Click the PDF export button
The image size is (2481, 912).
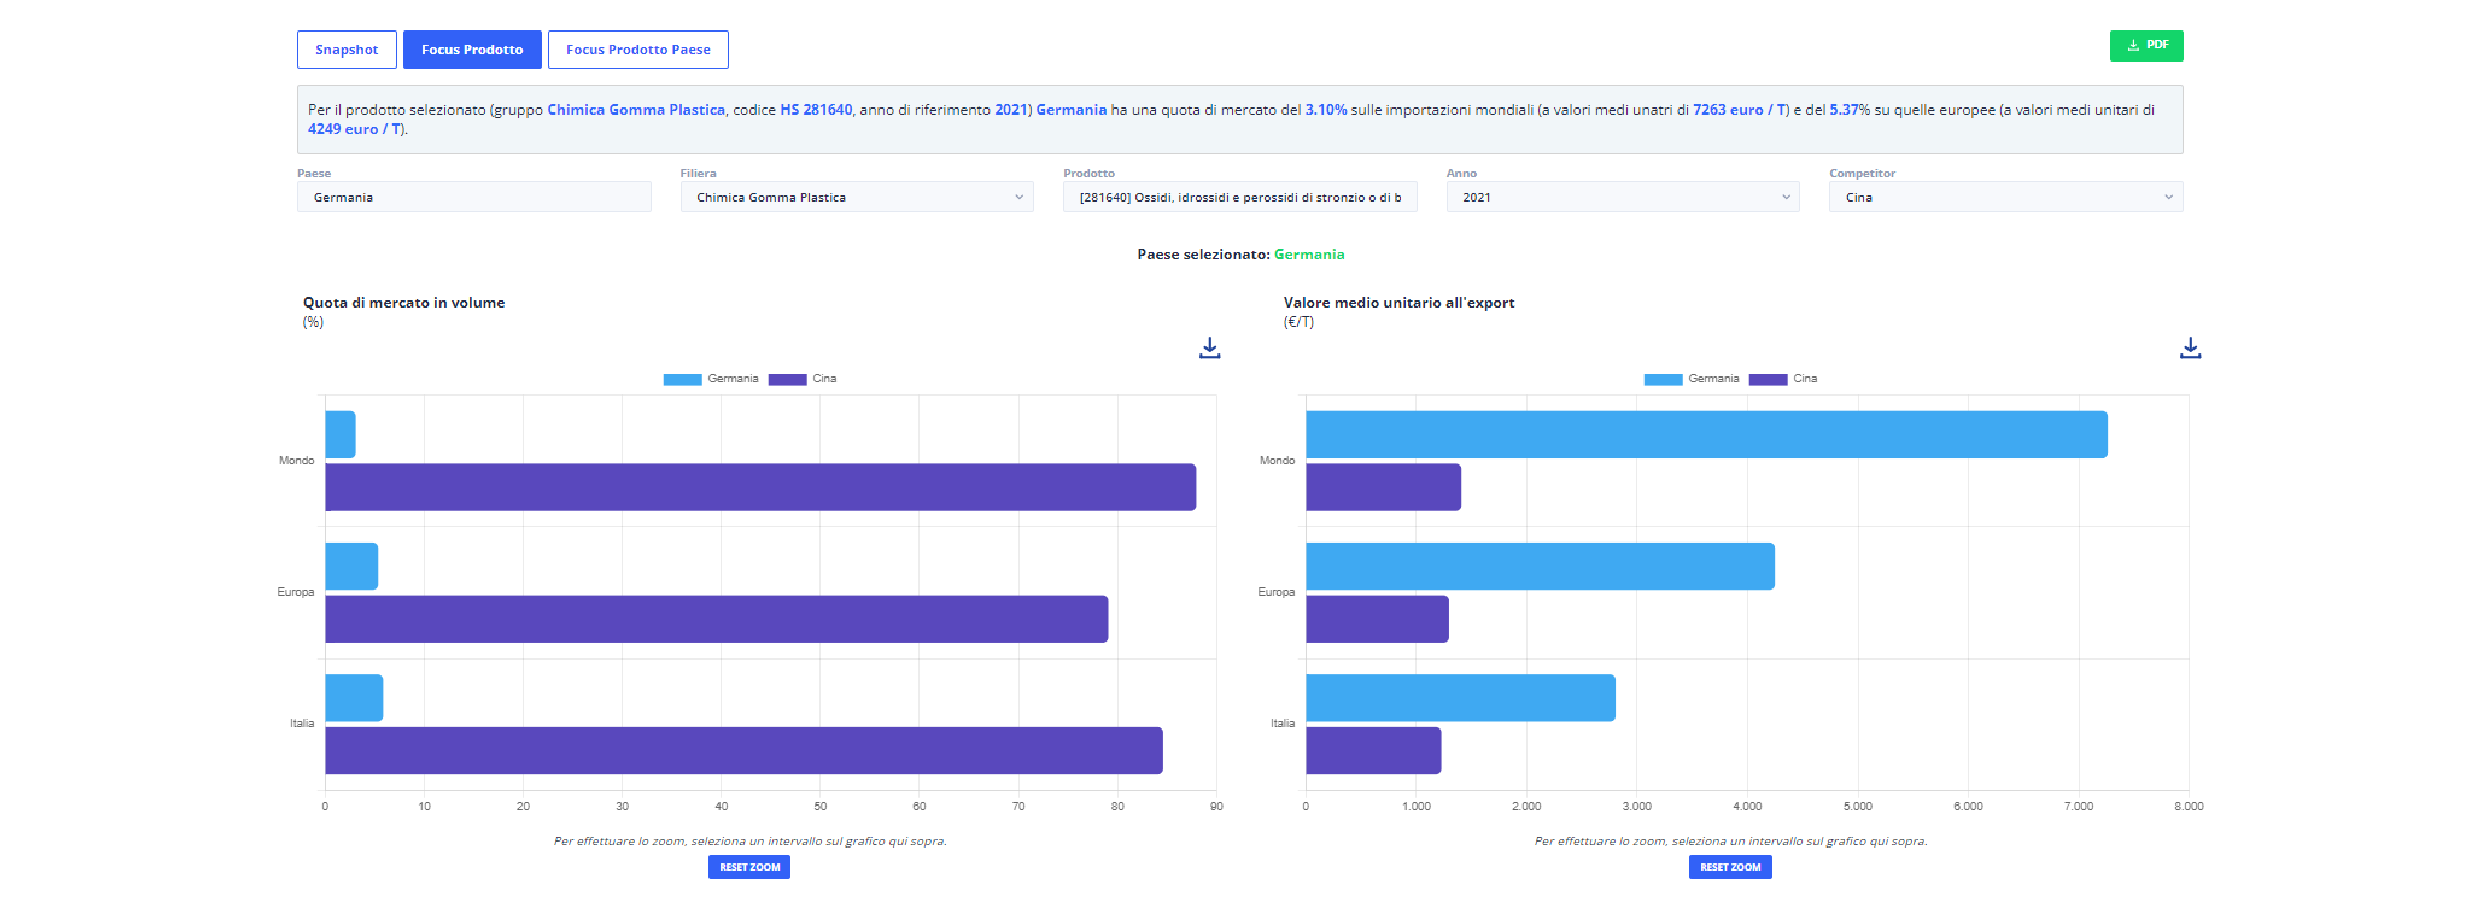tap(2146, 46)
